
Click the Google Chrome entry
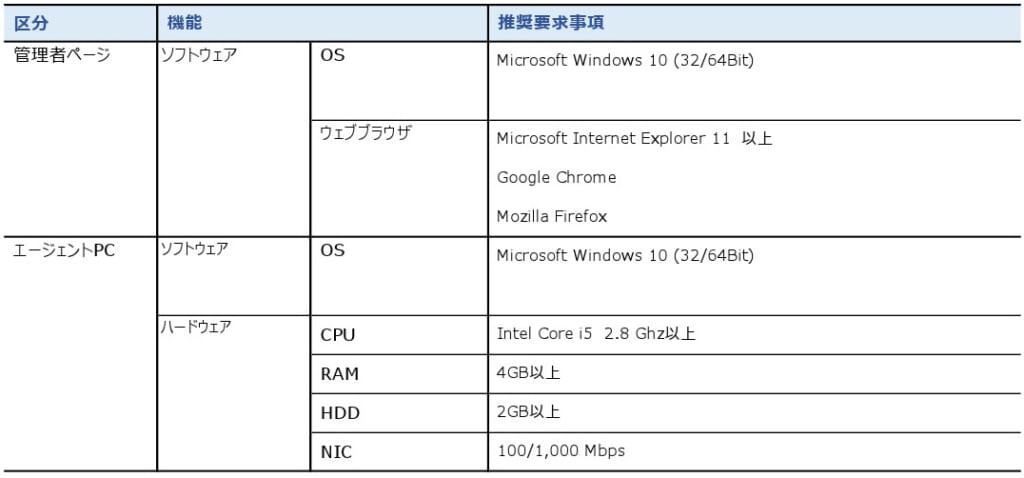pos(556,178)
